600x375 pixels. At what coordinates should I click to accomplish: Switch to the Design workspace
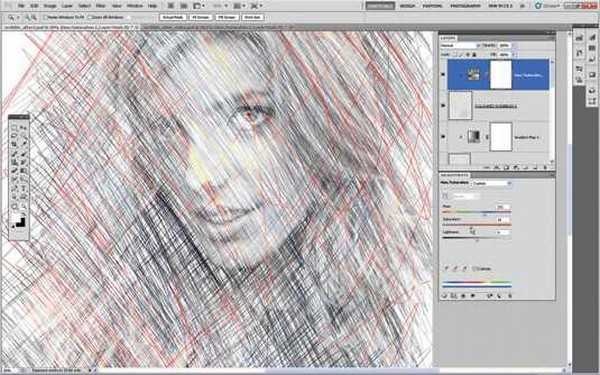[407, 6]
